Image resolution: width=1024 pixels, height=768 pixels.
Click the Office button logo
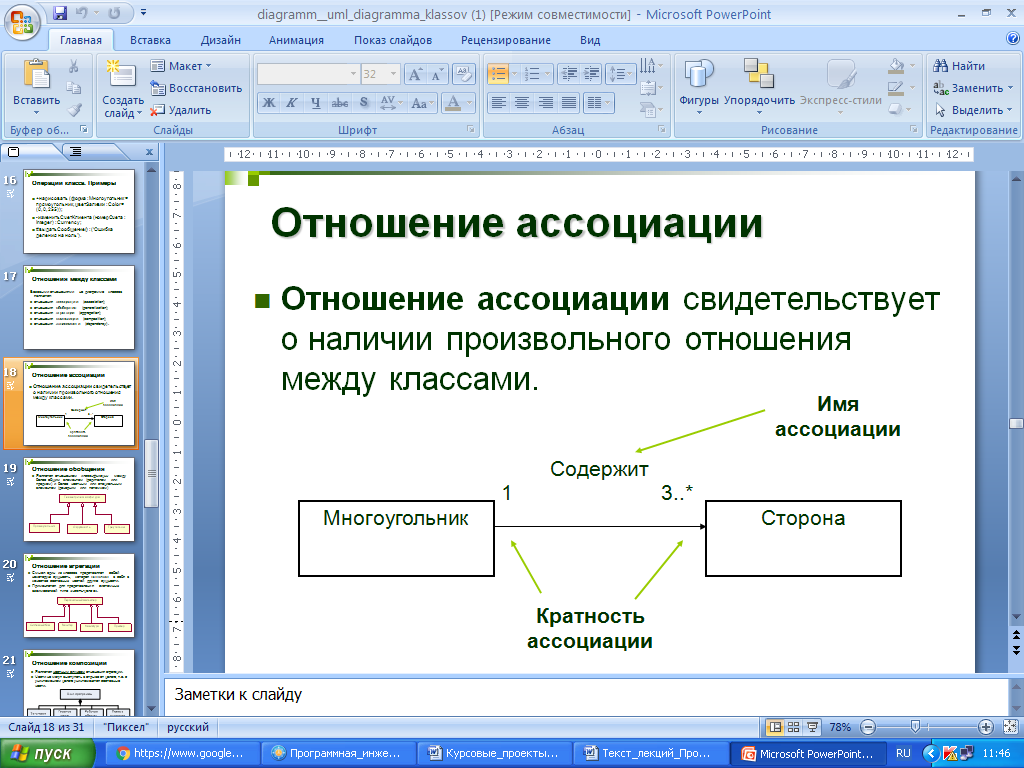pos(24,21)
